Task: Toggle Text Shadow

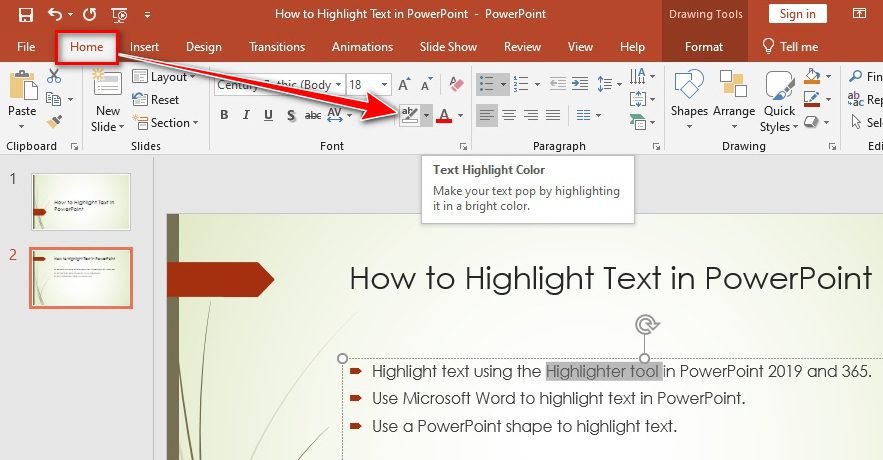Action: [291, 115]
